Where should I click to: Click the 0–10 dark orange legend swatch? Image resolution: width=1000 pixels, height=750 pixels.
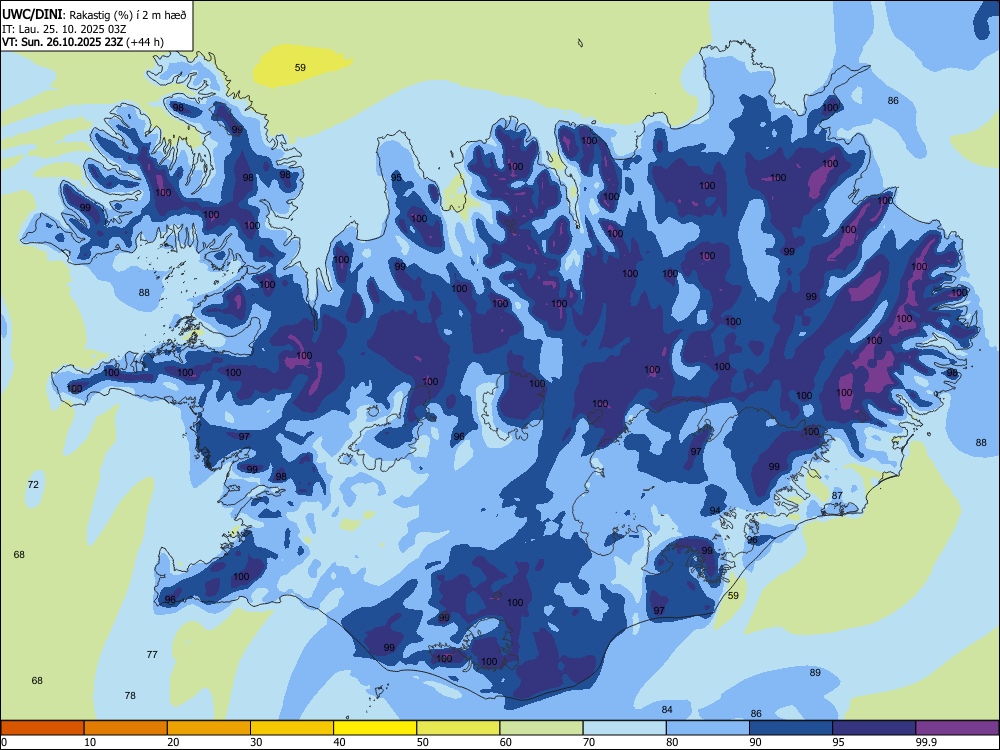pyautogui.click(x=42, y=728)
